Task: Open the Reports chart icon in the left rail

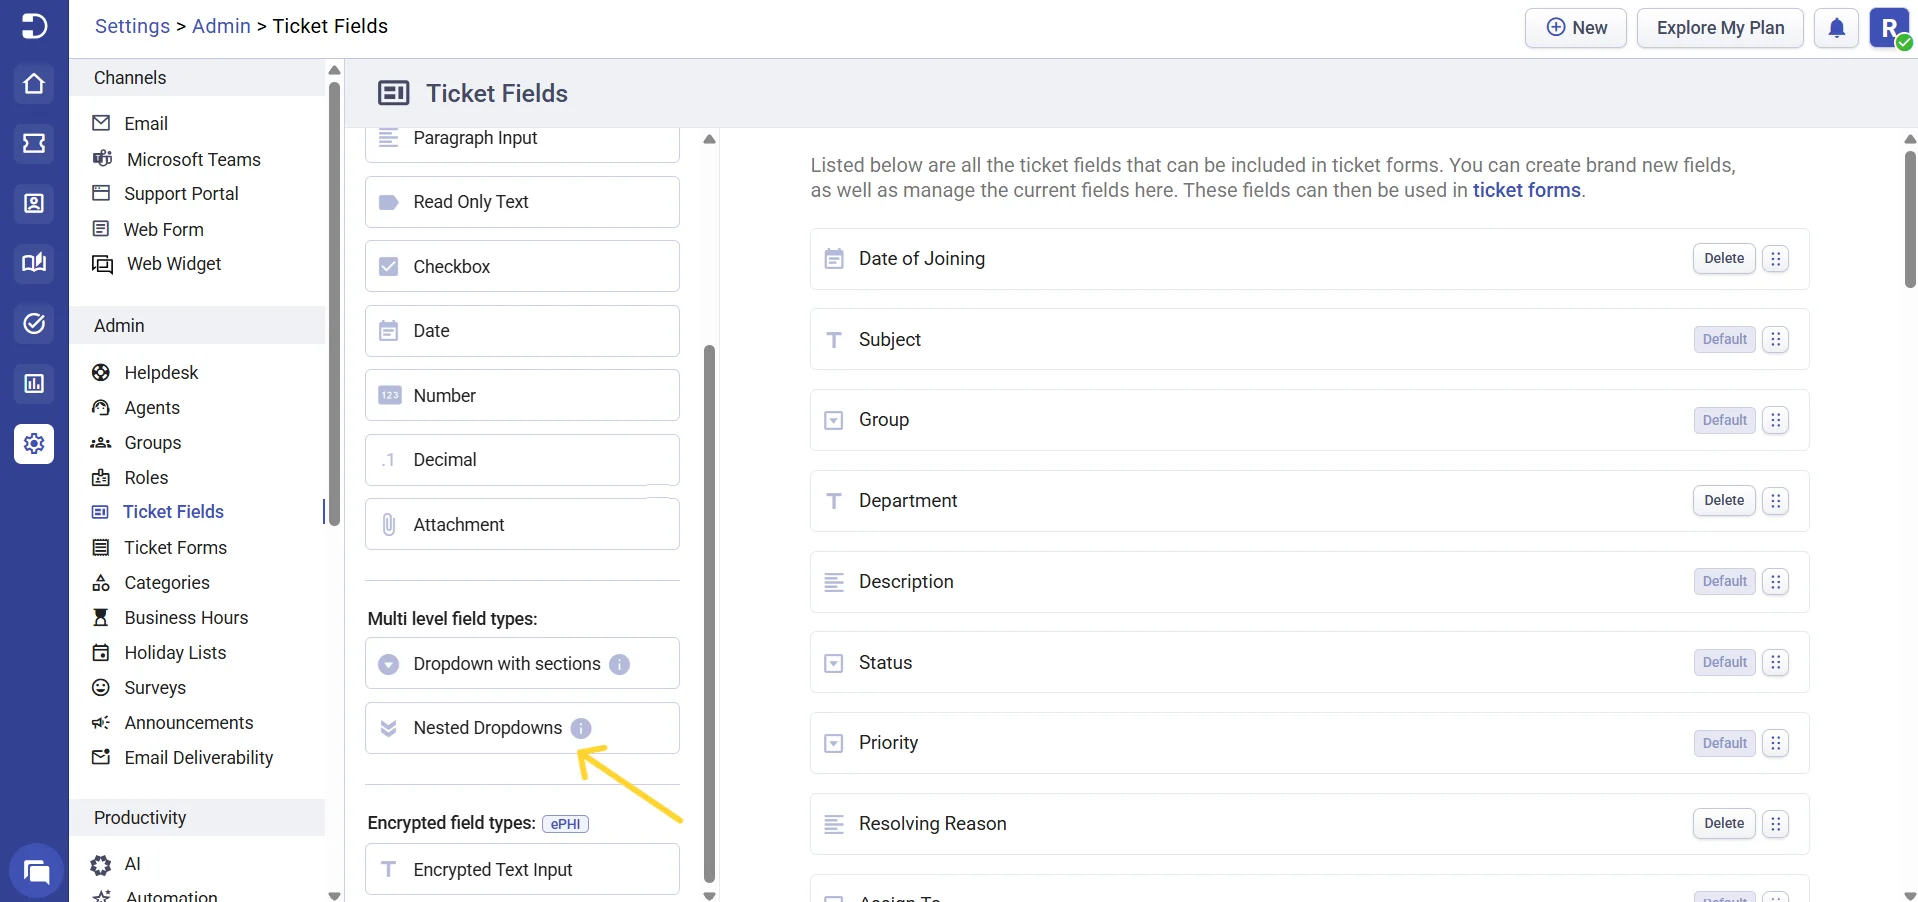Action: [34, 384]
